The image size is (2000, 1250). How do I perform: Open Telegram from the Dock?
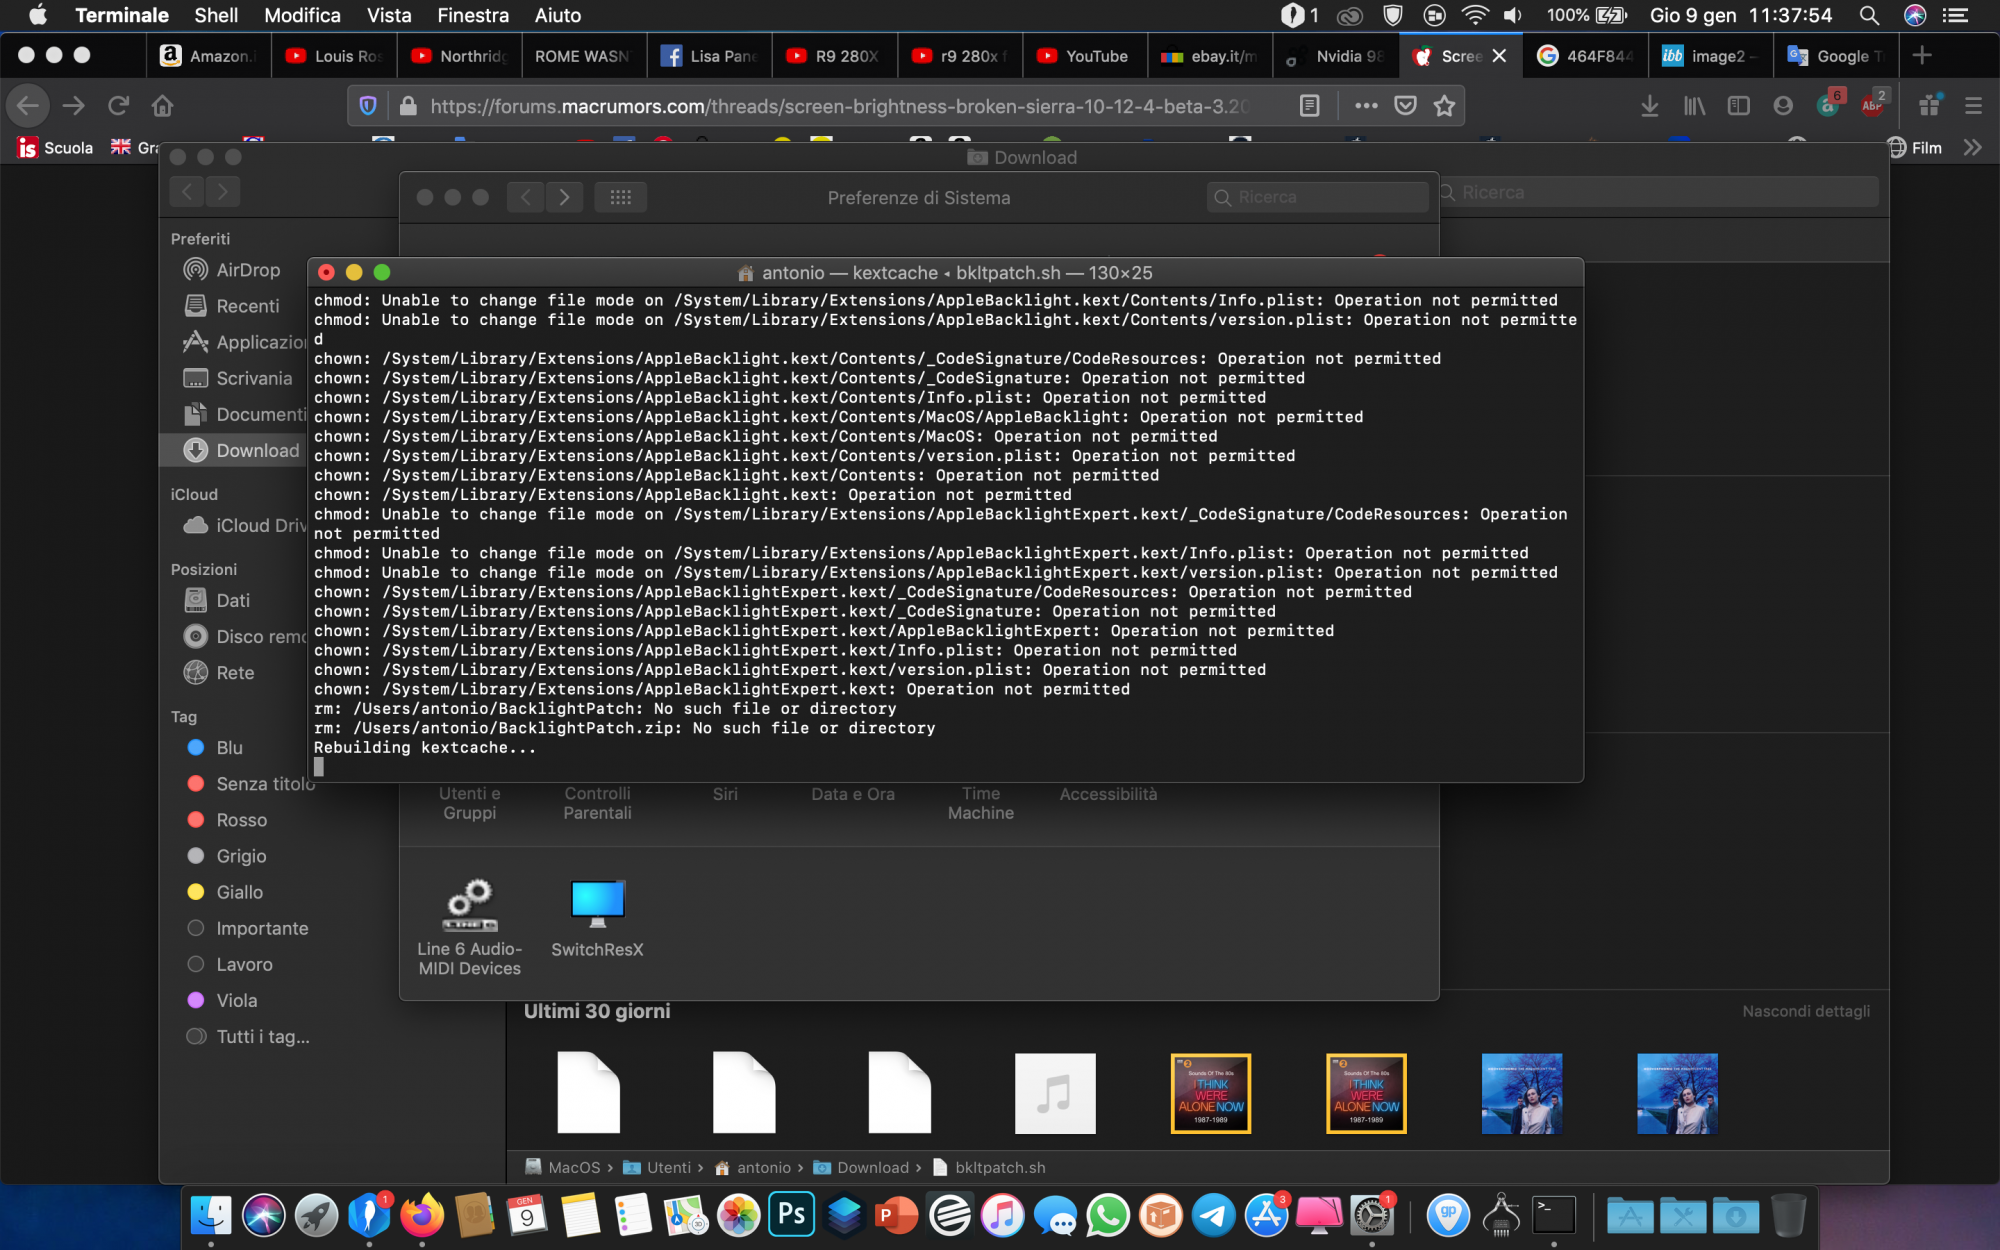(1213, 1215)
